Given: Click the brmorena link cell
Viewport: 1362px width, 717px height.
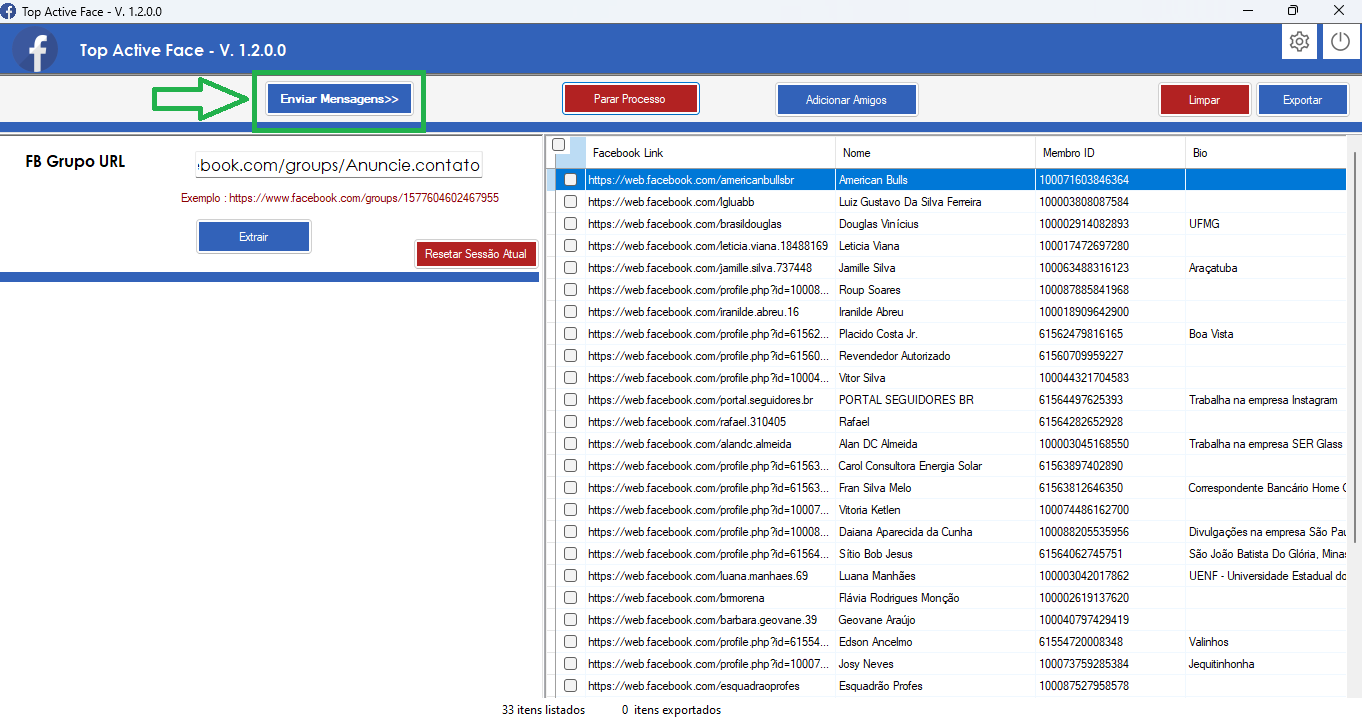Looking at the screenshot, I should pos(710,598).
